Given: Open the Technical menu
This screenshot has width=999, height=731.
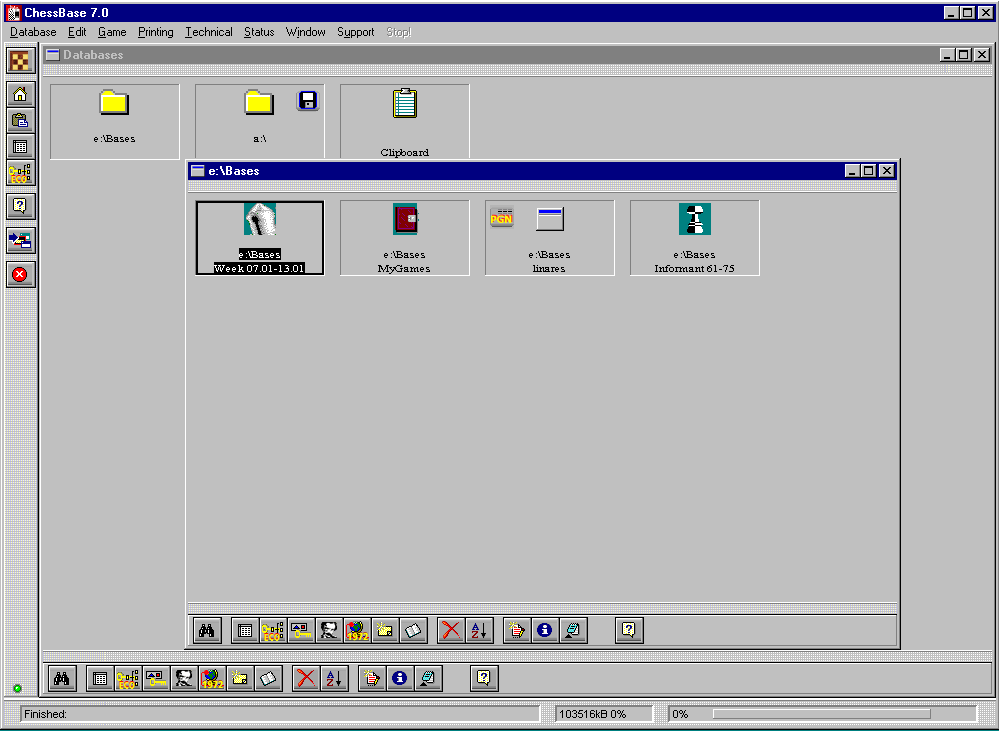Looking at the screenshot, I should point(208,32).
